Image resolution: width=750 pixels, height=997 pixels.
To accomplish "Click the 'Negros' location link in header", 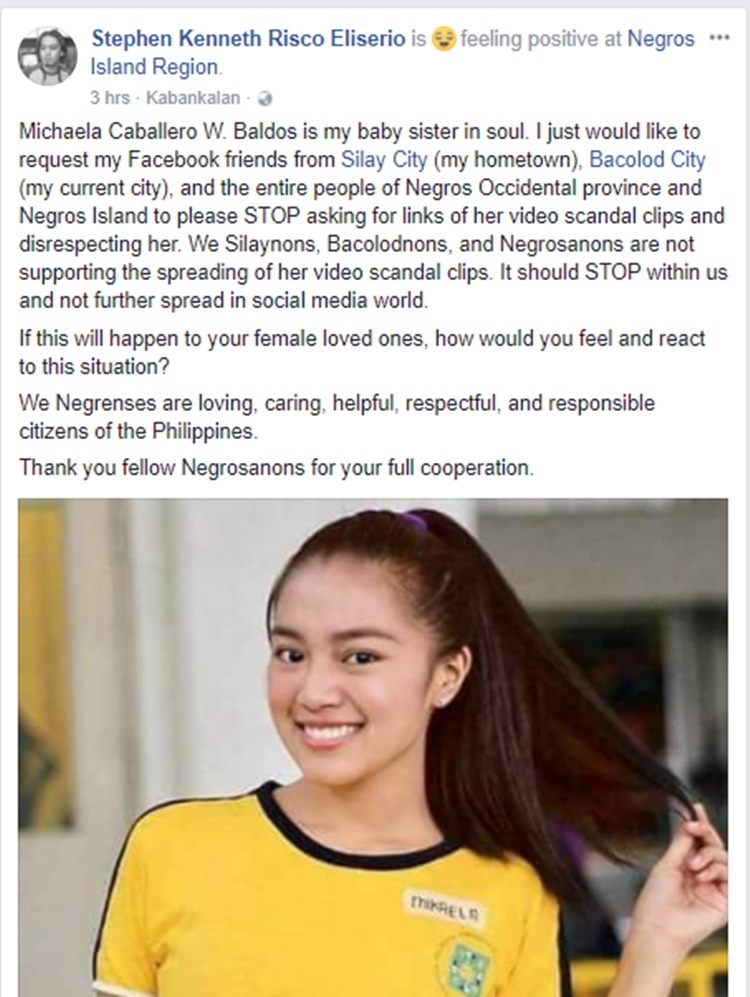I will 661,39.
